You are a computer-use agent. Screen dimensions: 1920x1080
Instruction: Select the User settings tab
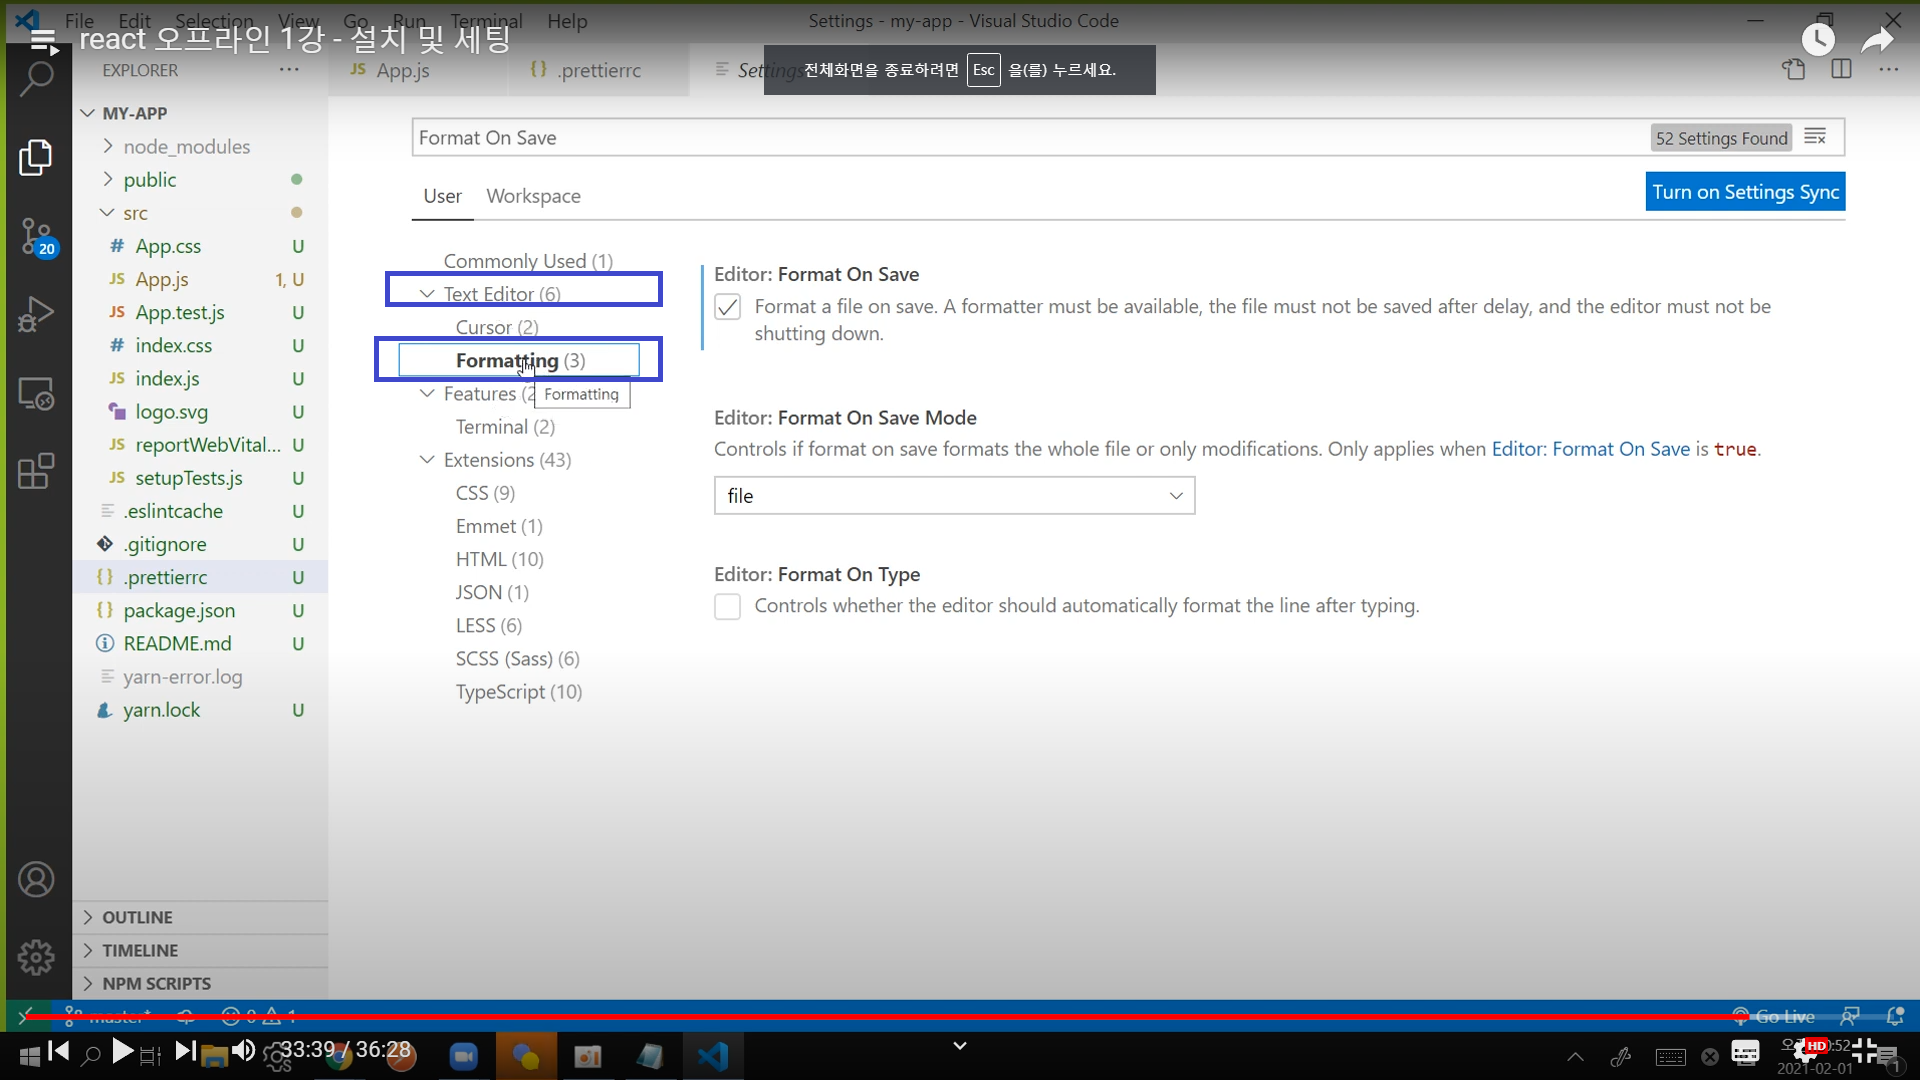[x=442, y=196]
